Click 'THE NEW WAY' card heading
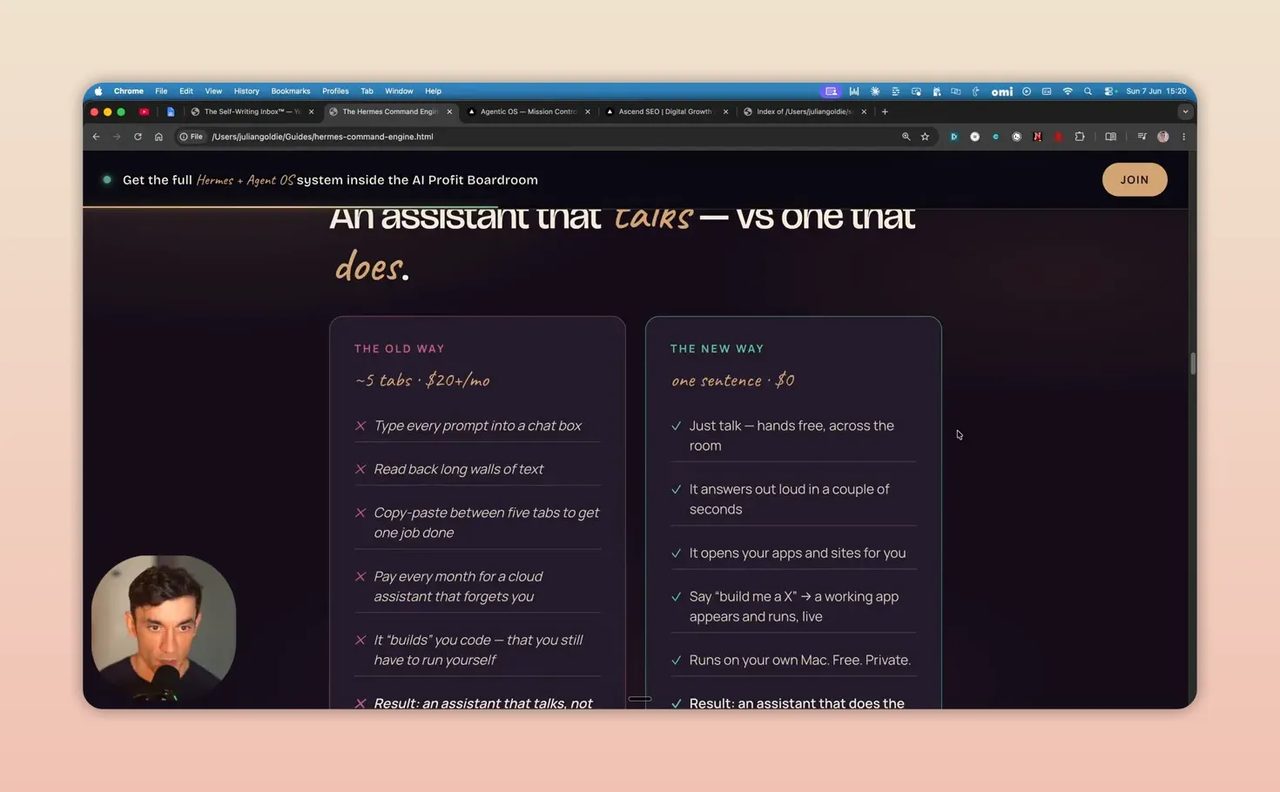The height and width of the screenshot is (792, 1280). tap(717, 349)
